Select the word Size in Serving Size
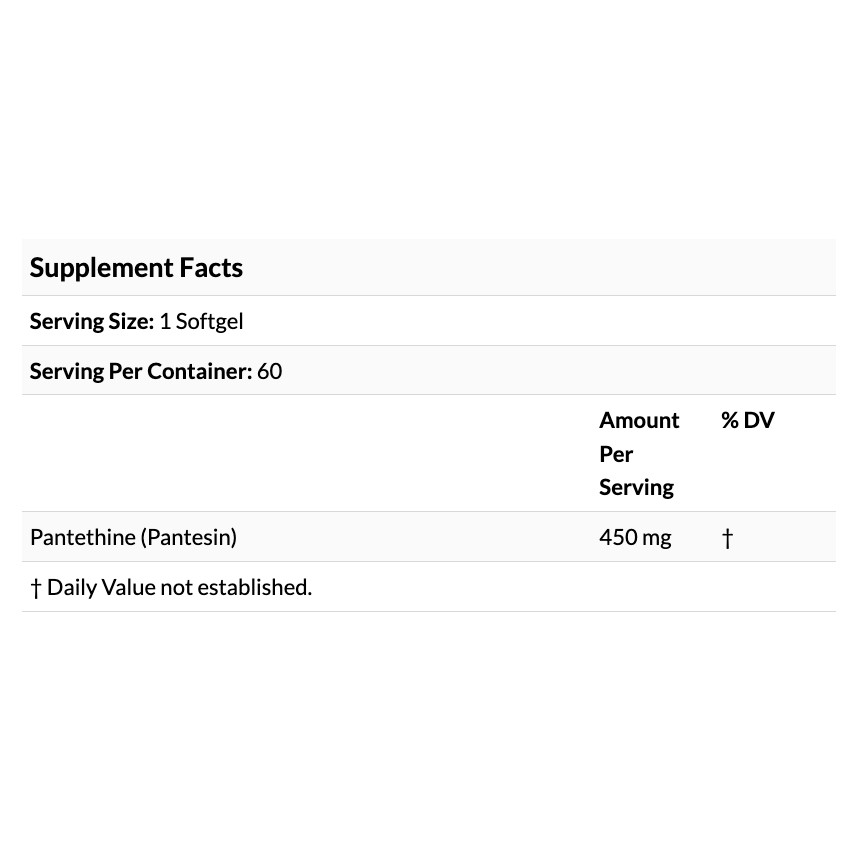This screenshot has height=850, width=850. [131, 321]
